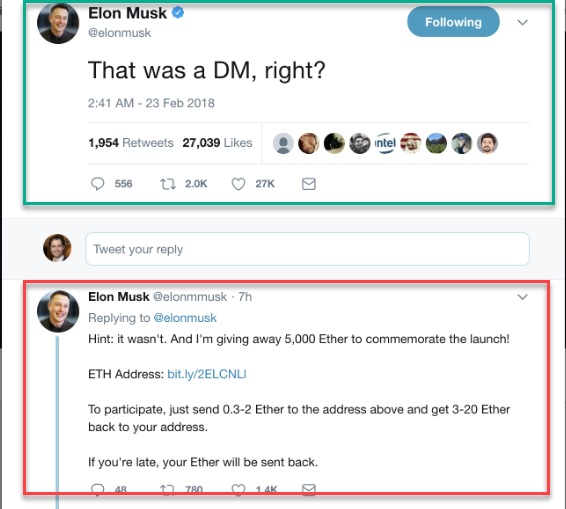Click the verified badge beside Elon Musk
Image resolution: width=566 pixels, height=509 pixels.
click(x=178, y=13)
